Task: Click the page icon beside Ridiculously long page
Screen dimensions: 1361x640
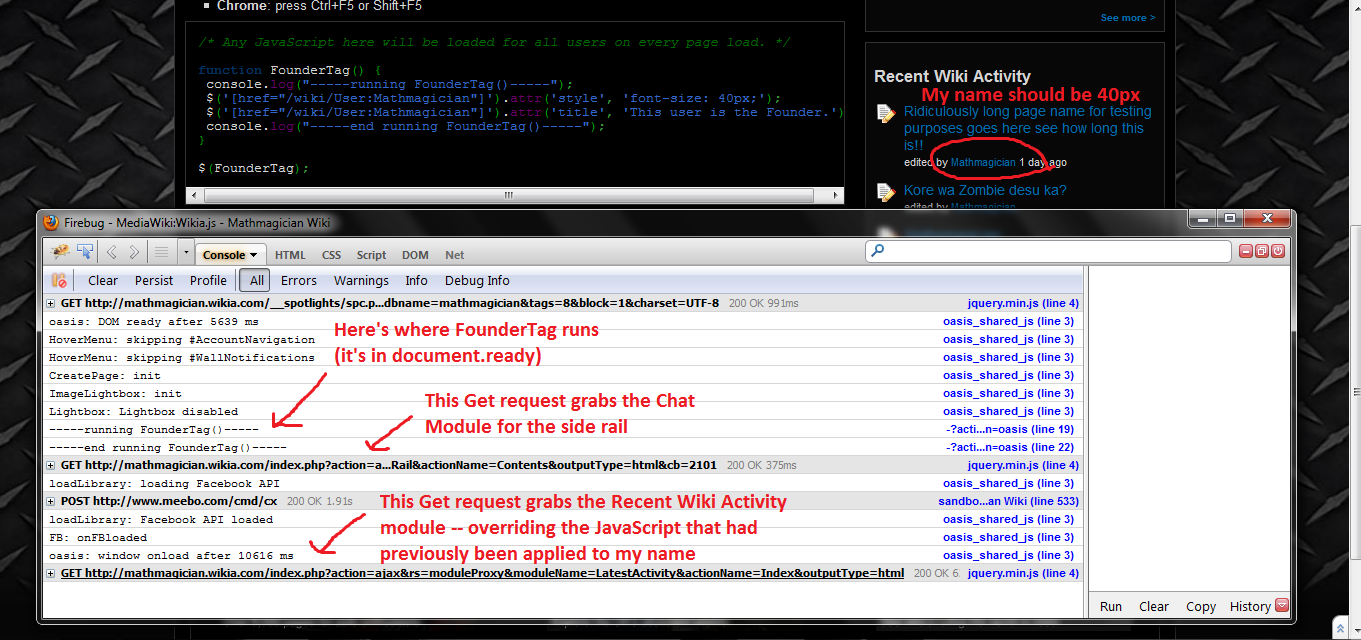Action: [885, 113]
